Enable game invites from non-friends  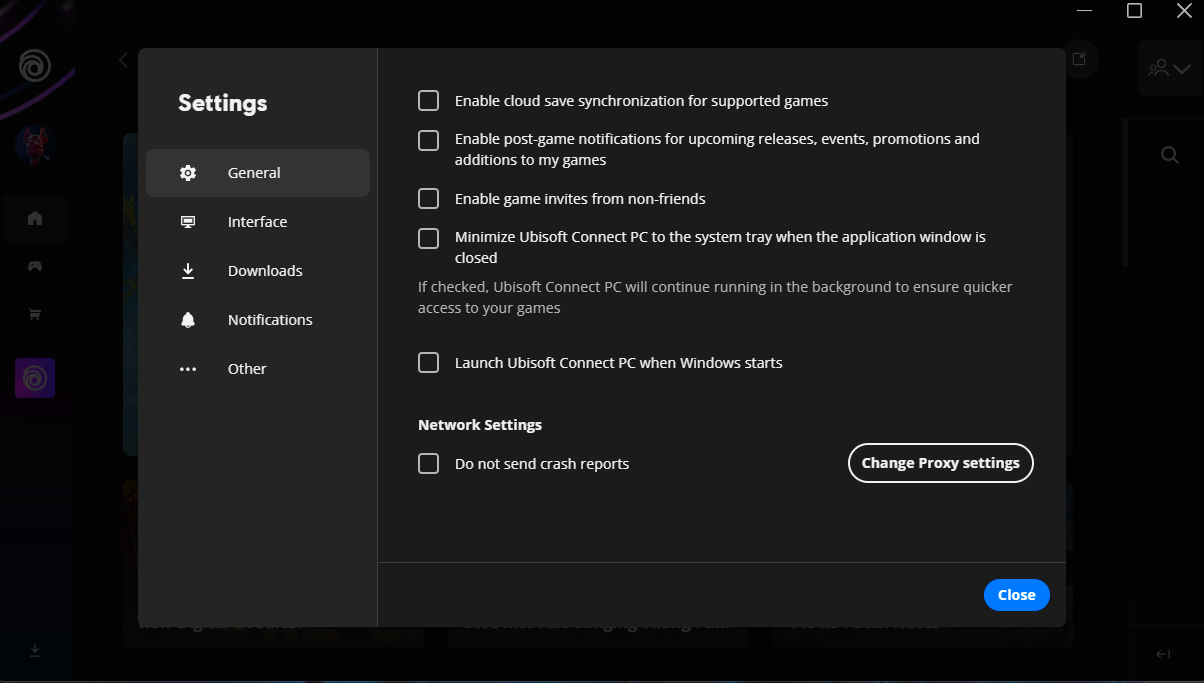pos(429,199)
